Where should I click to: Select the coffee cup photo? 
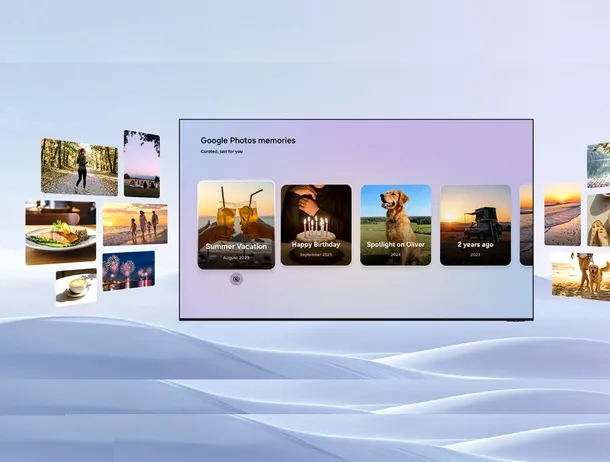[76, 287]
